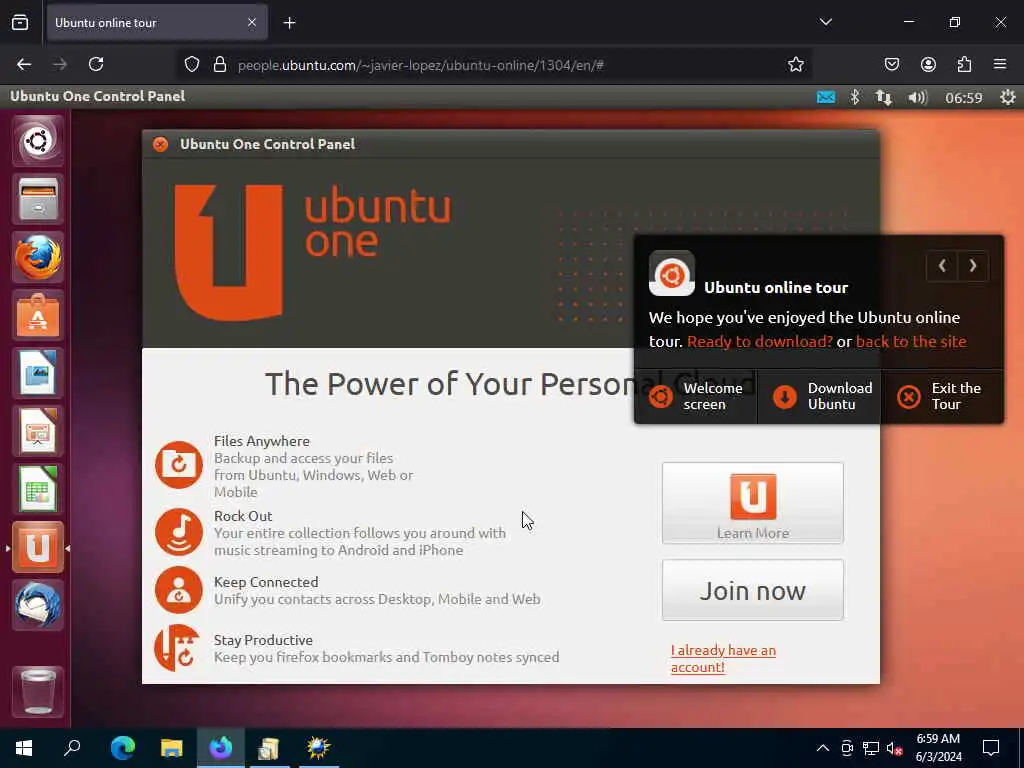Image resolution: width=1024 pixels, height=768 pixels.
Task: Open the Ubuntu Dash home launcher icon
Action: tap(38, 140)
